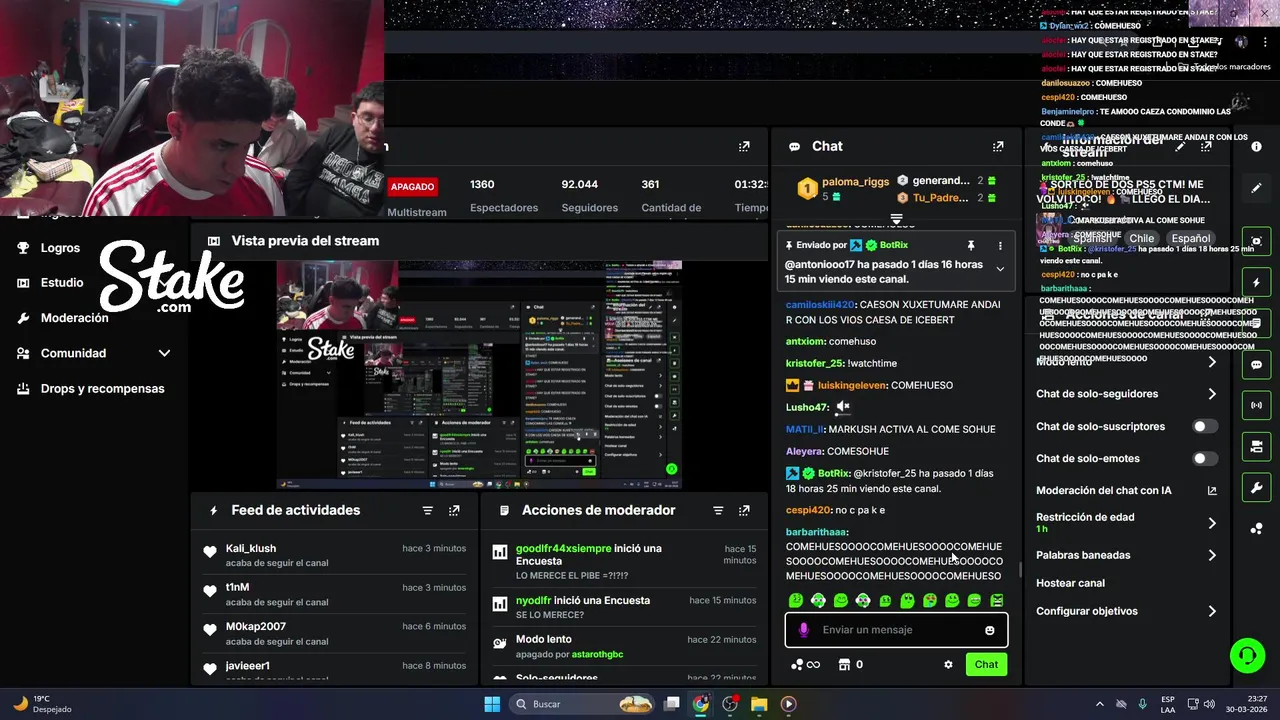Open three-dot menu of pinned message
The image size is (1280, 720).
tap(1000, 245)
